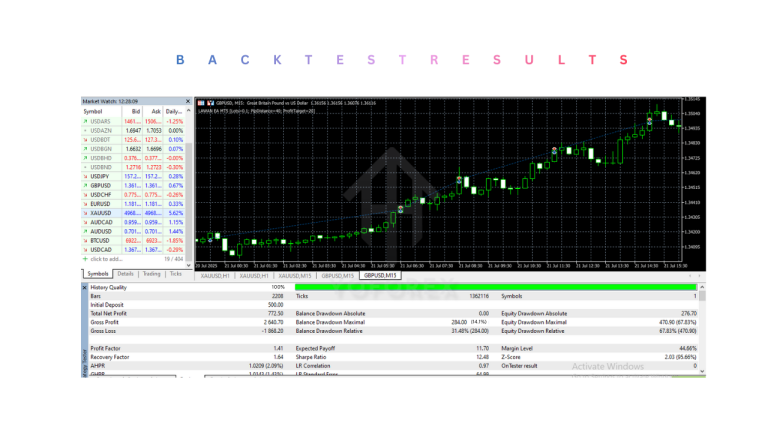Viewport: 768px width, 432px height.
Task: Click the XAUUSD down-arrow symbol icon
Action: 85,212
